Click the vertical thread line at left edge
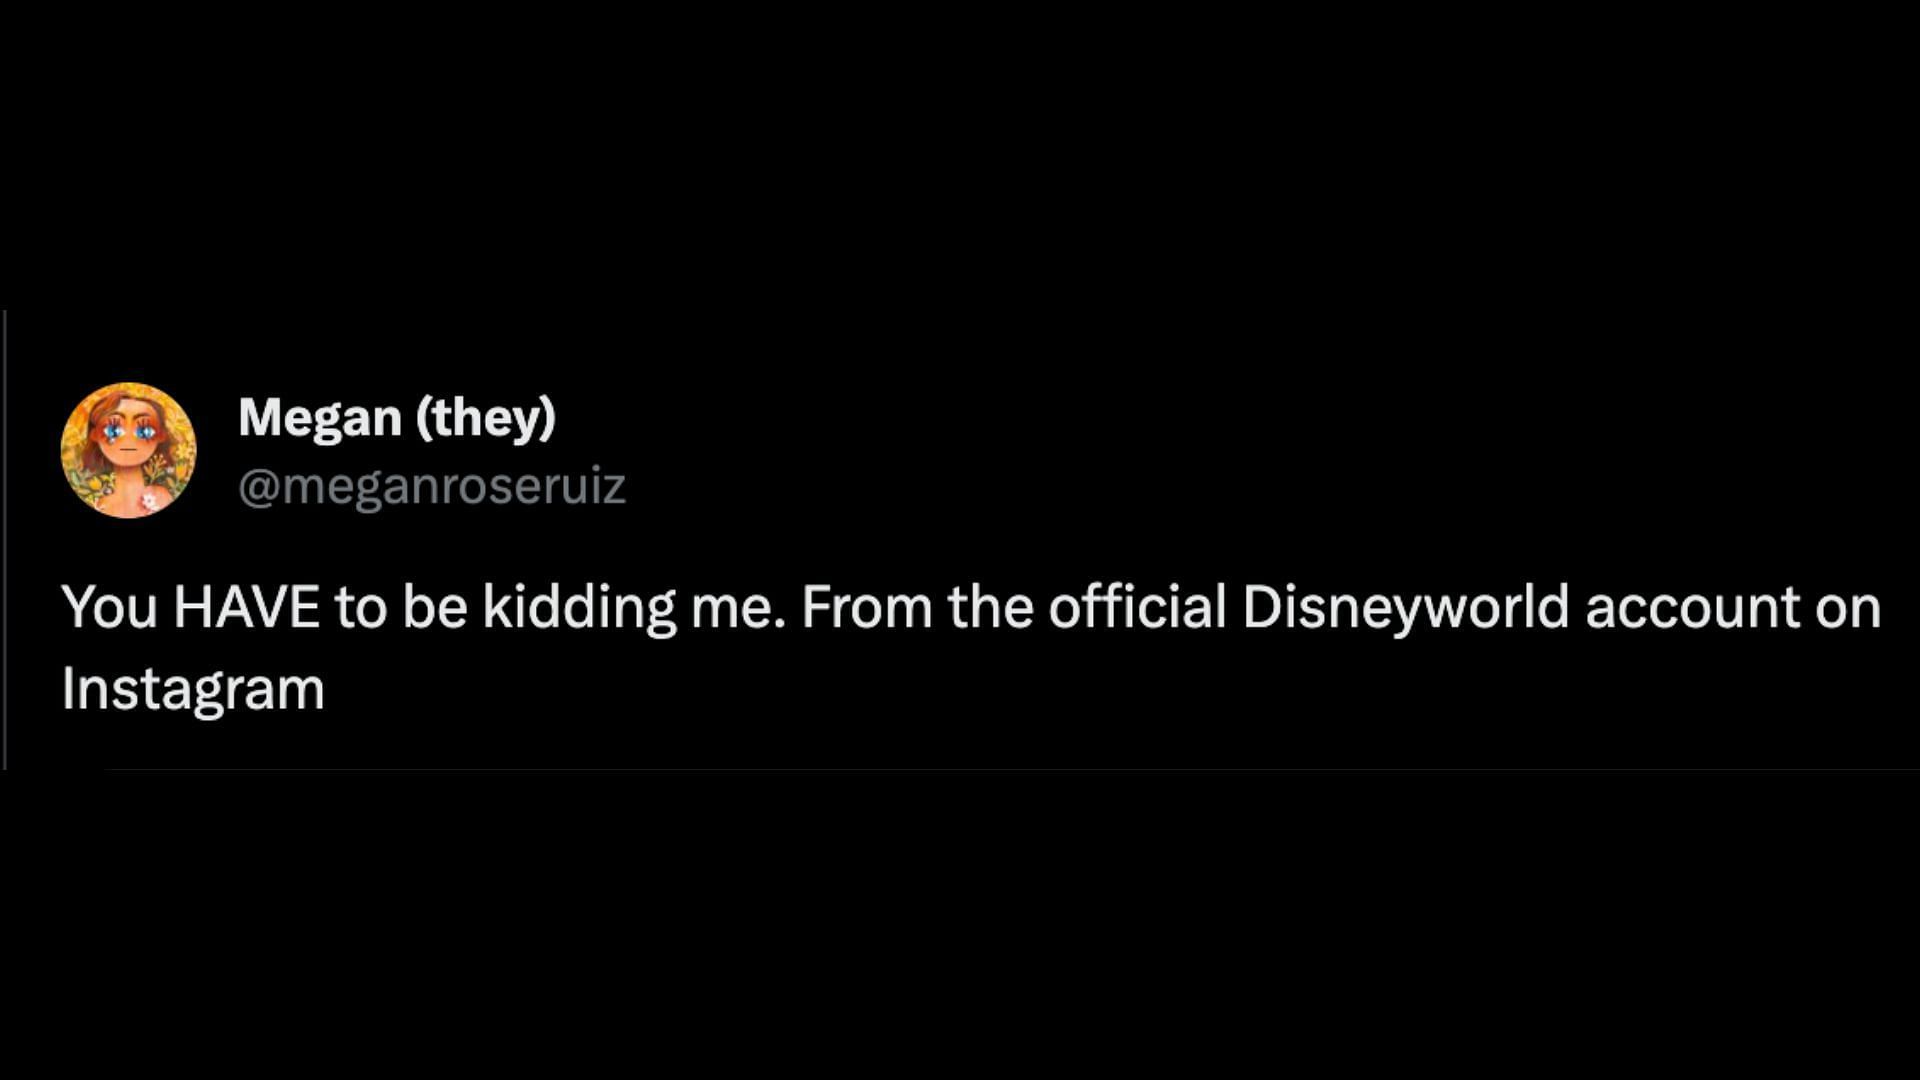 pyautogui.click(x=5, y=540)
